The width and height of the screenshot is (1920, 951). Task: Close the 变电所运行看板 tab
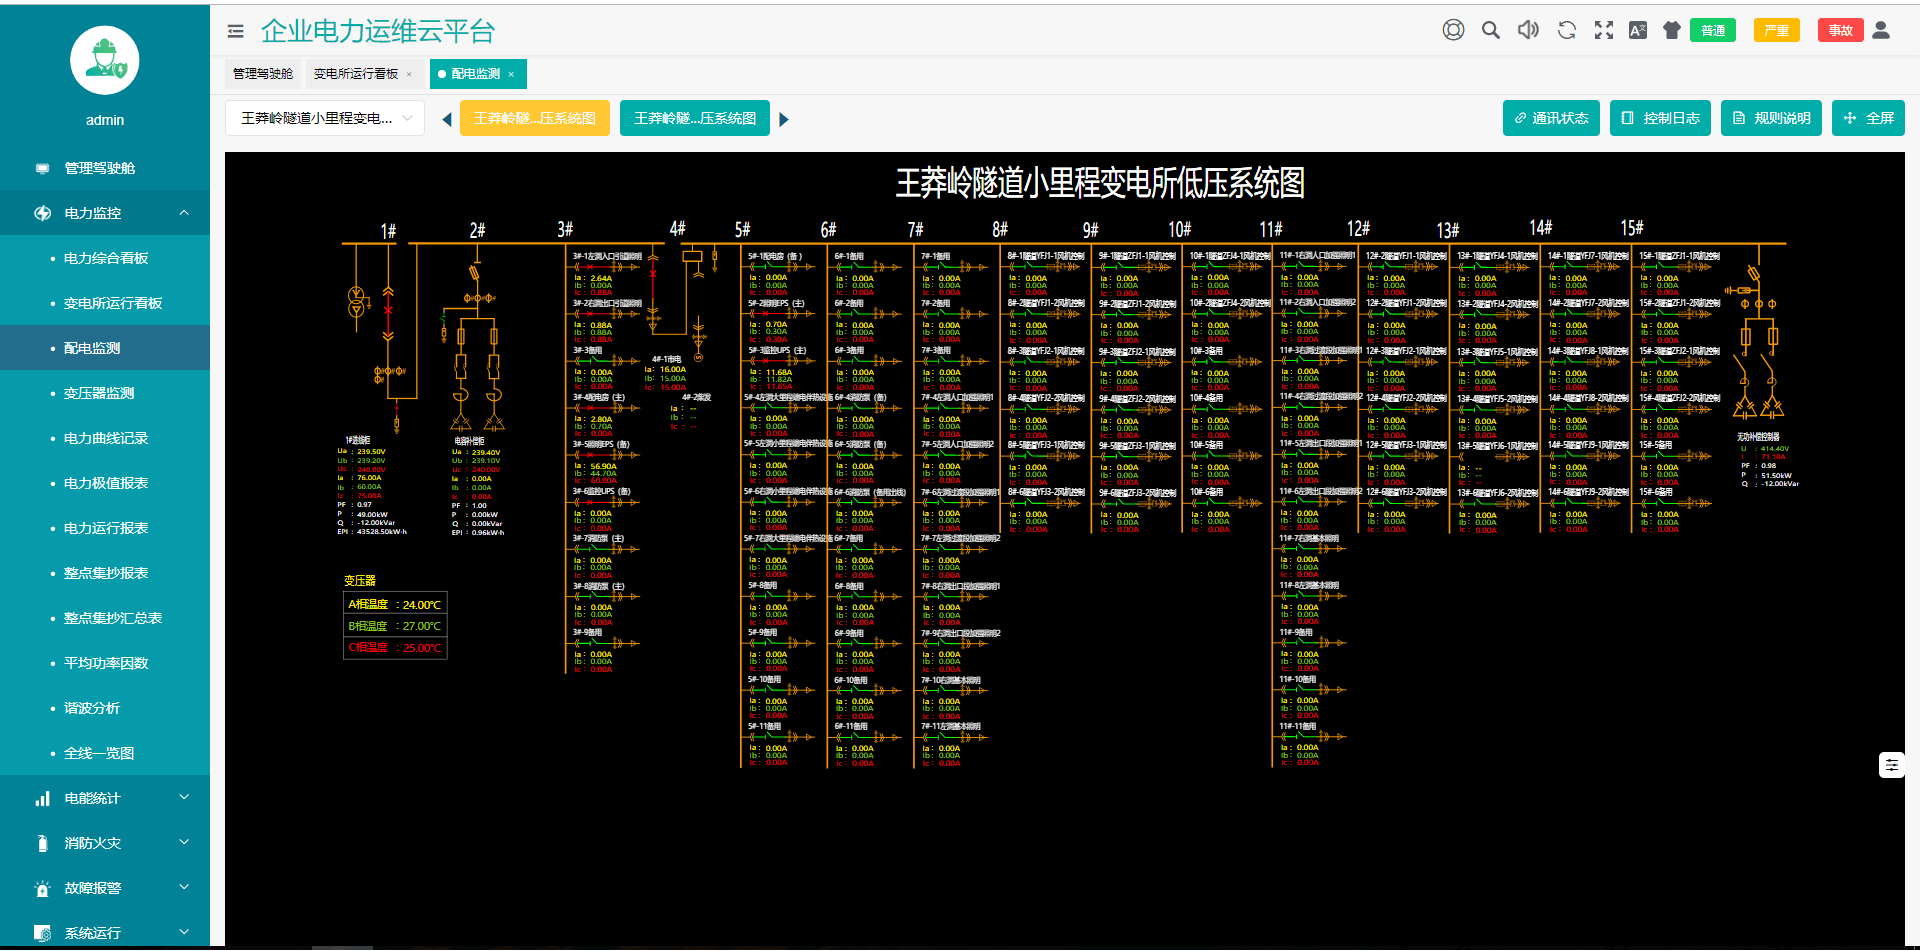click(409, 74)
